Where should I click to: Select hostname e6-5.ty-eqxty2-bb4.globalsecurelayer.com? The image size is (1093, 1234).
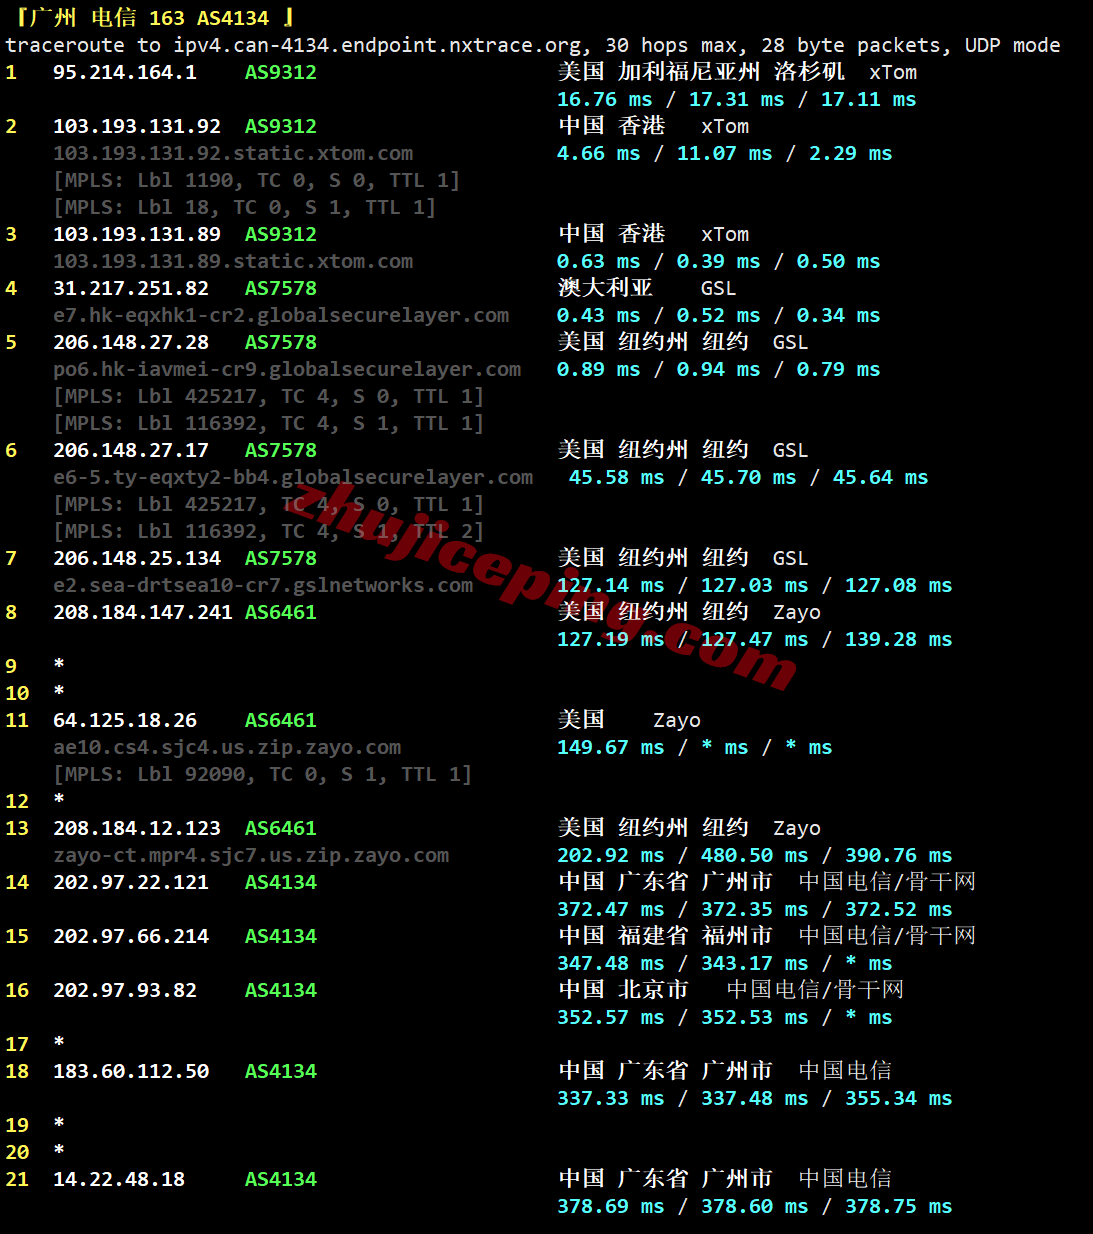pyautogui.click(x=293, y=477)
